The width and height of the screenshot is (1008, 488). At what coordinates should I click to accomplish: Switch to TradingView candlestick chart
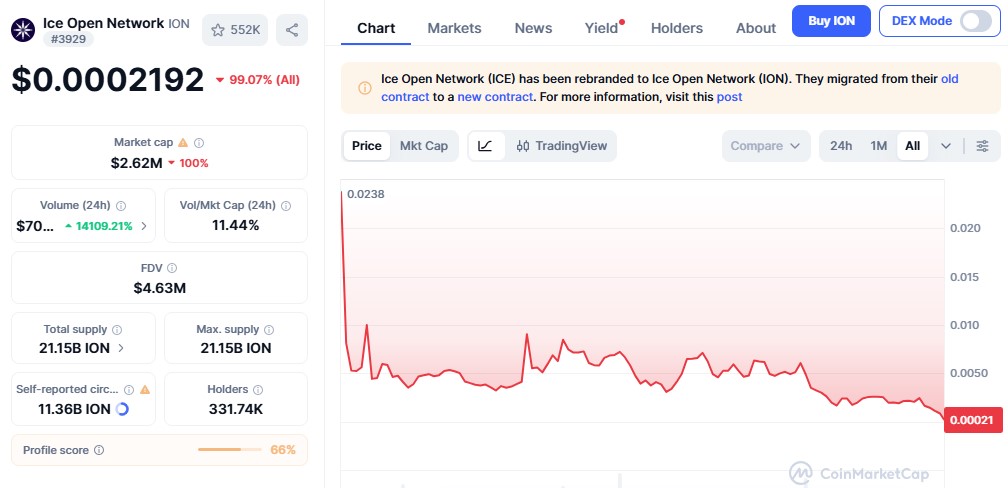tap(561, 146)
